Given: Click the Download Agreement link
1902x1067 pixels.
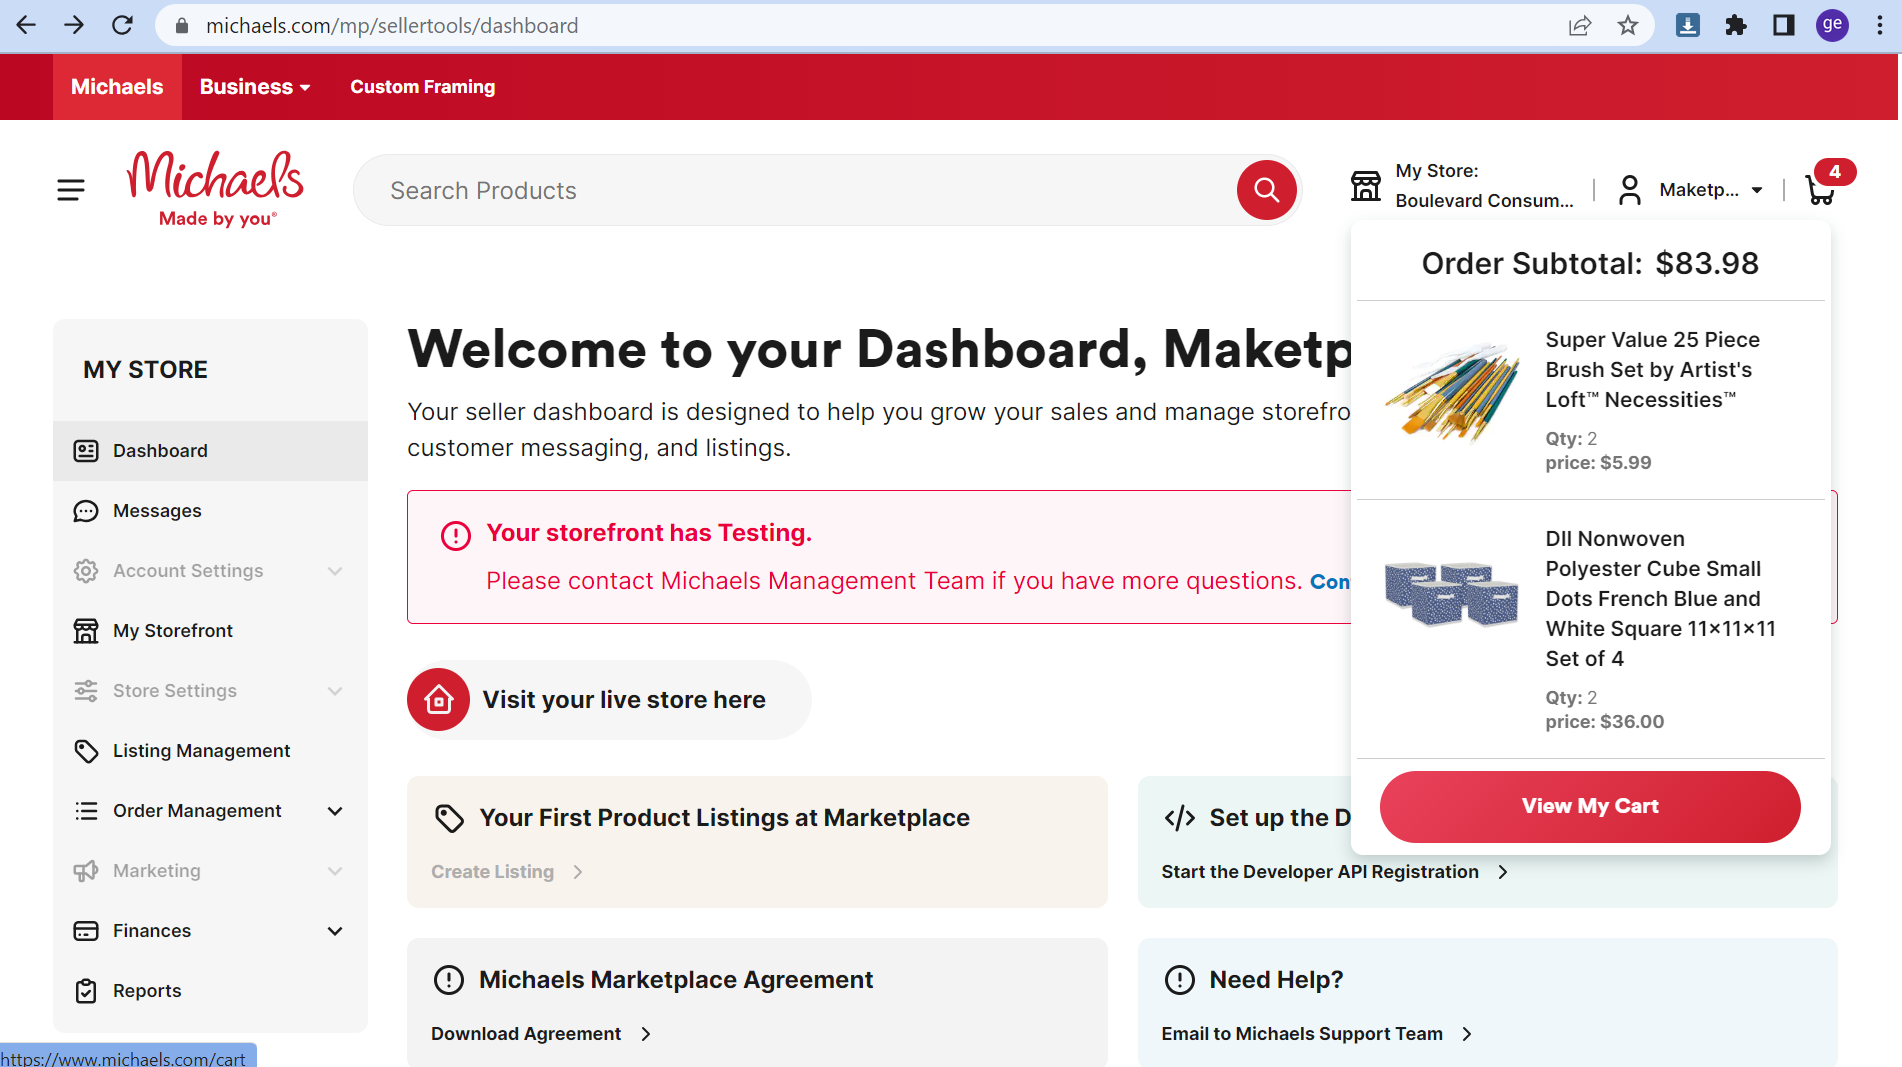Looking at the screenshot, I should [x=526, y=1034].
